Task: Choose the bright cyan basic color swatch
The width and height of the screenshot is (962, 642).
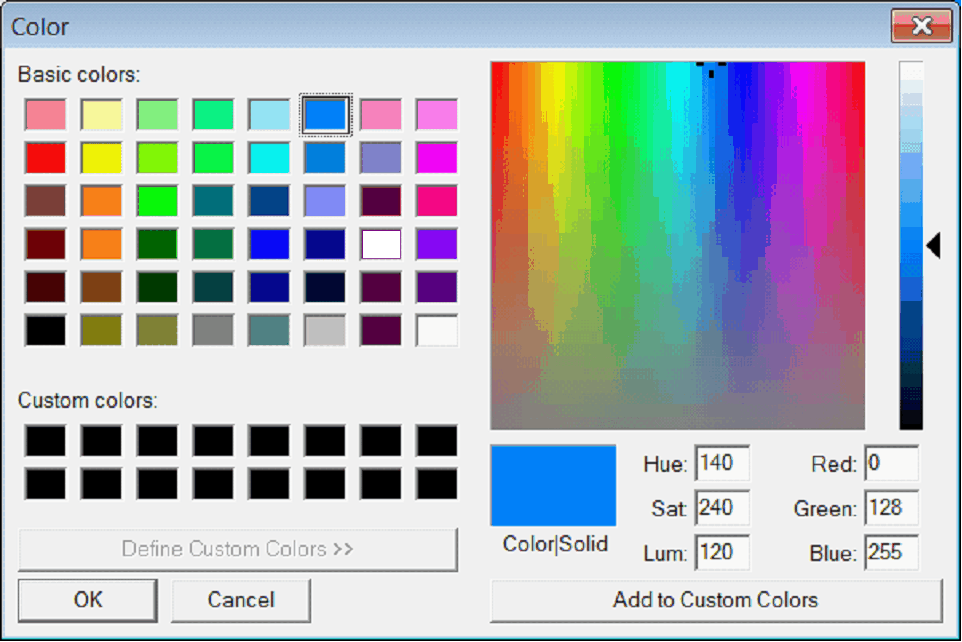Action: click(269, 158)
